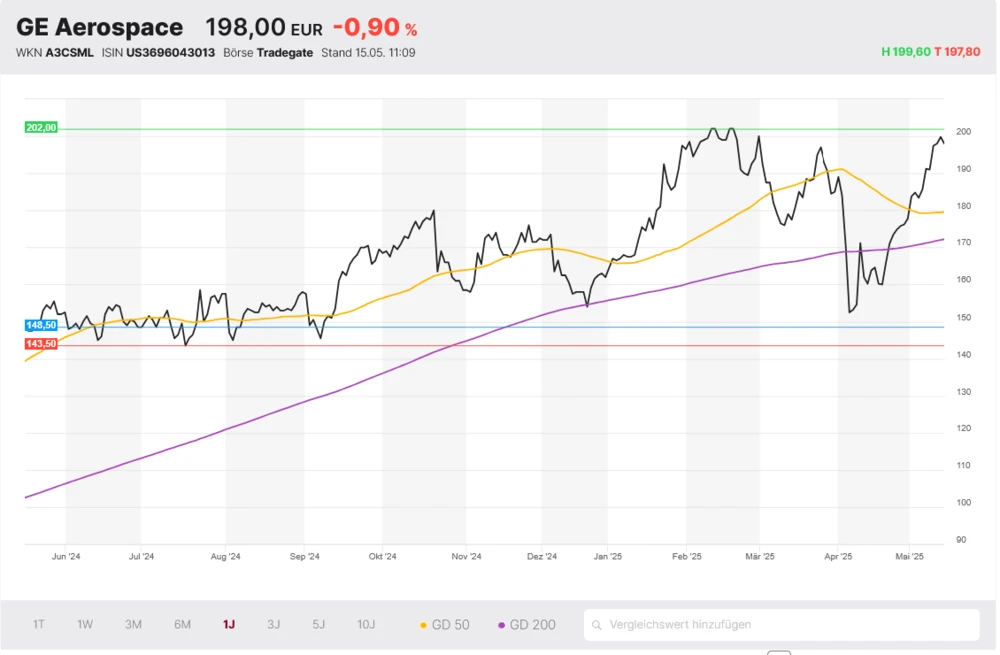Click the blue 148,50 price marker
Screen dimensions: 1000x655
point(41,326)
